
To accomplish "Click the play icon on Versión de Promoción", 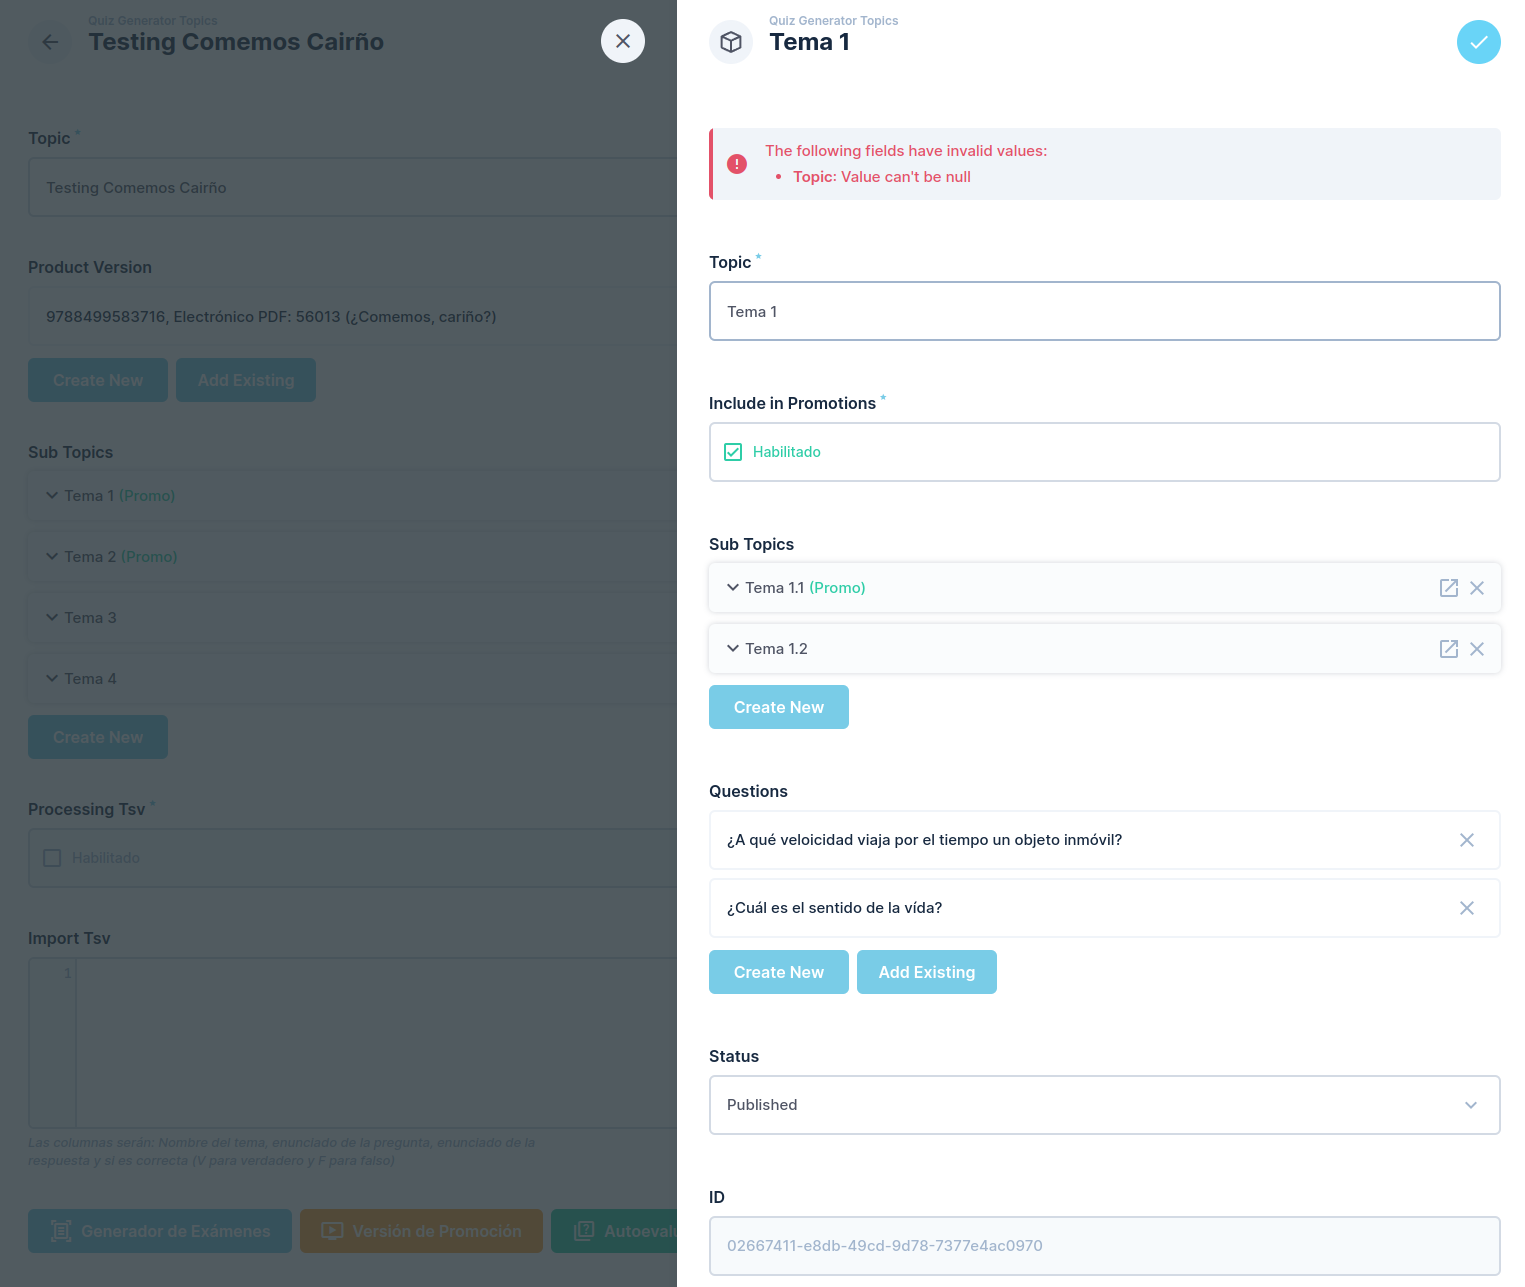I will click(x=331, y=1231).
